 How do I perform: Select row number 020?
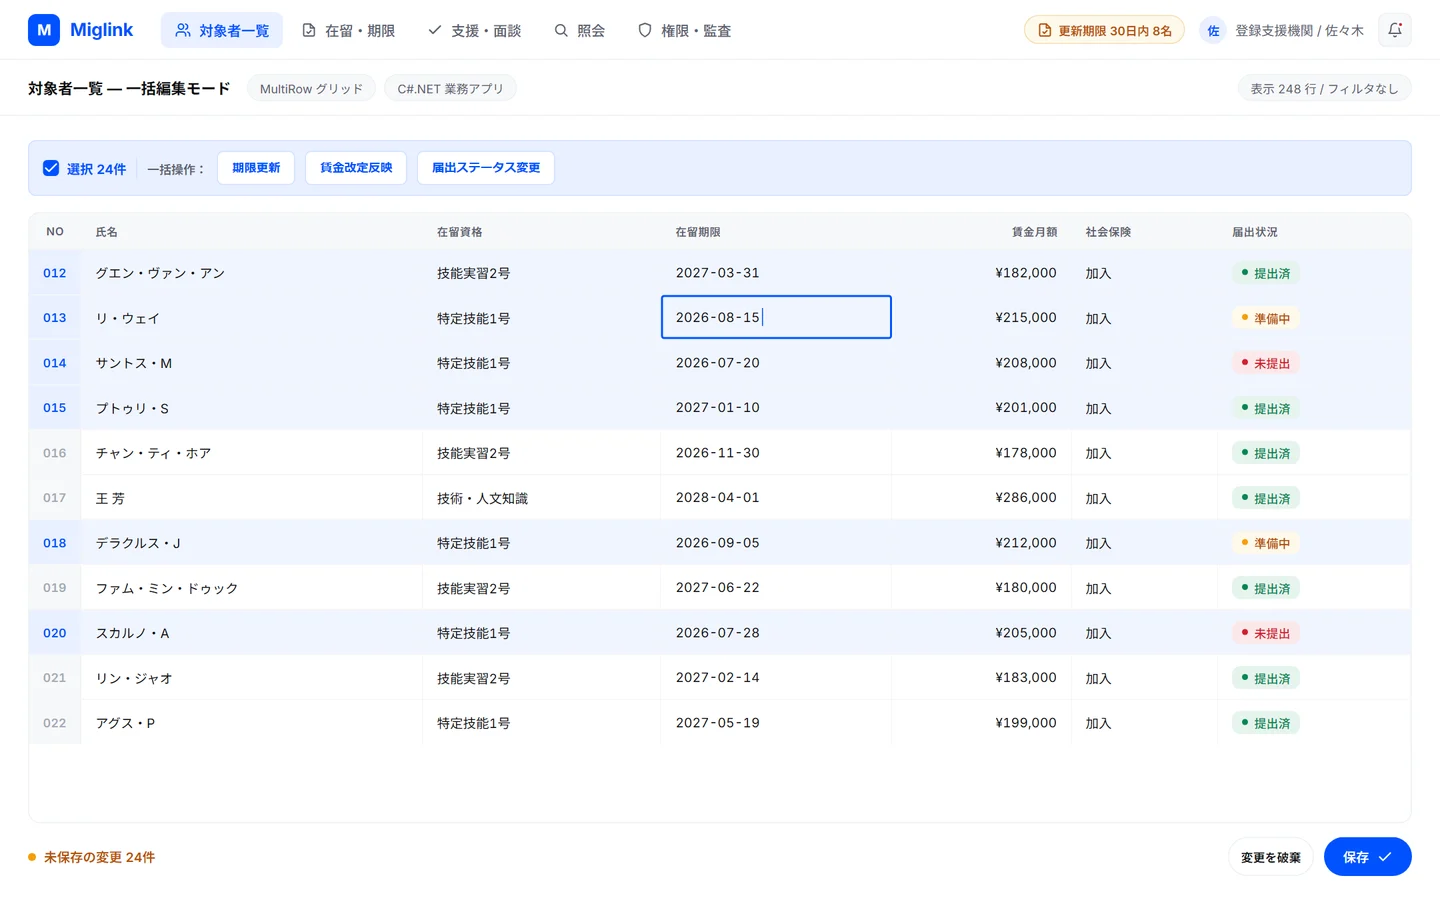point(55,633)
